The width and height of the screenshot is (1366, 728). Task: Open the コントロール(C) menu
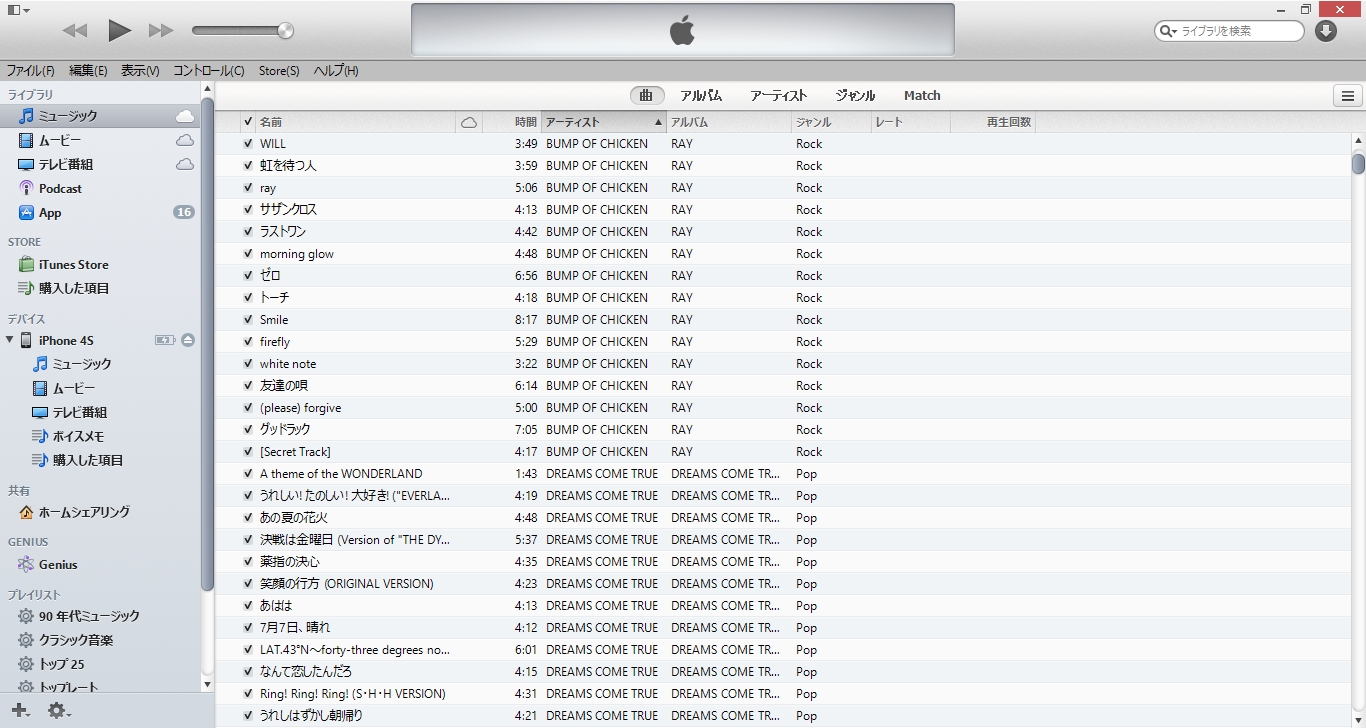[209, 71]
